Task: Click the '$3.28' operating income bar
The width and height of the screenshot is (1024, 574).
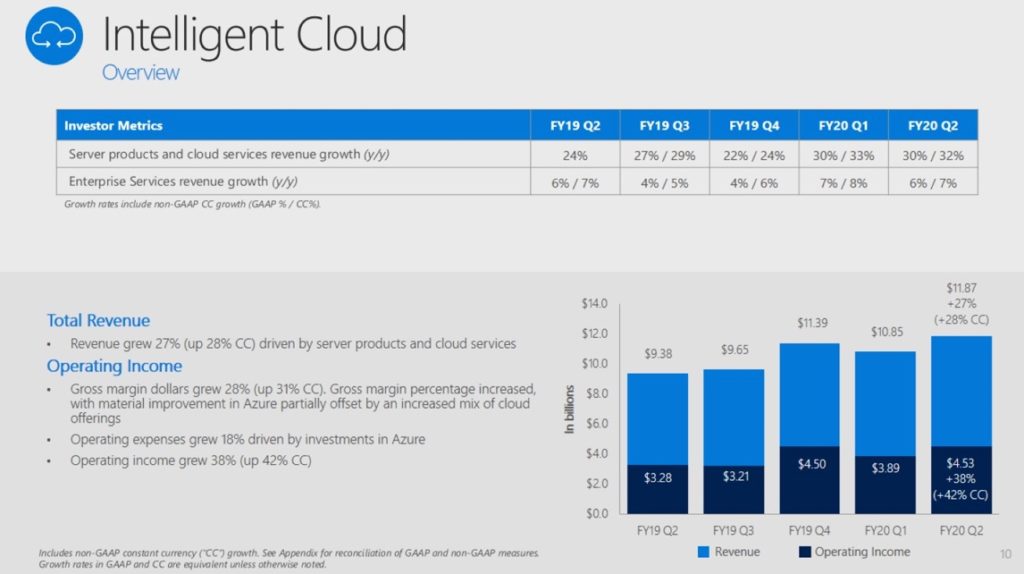Action: coord(658,489)
